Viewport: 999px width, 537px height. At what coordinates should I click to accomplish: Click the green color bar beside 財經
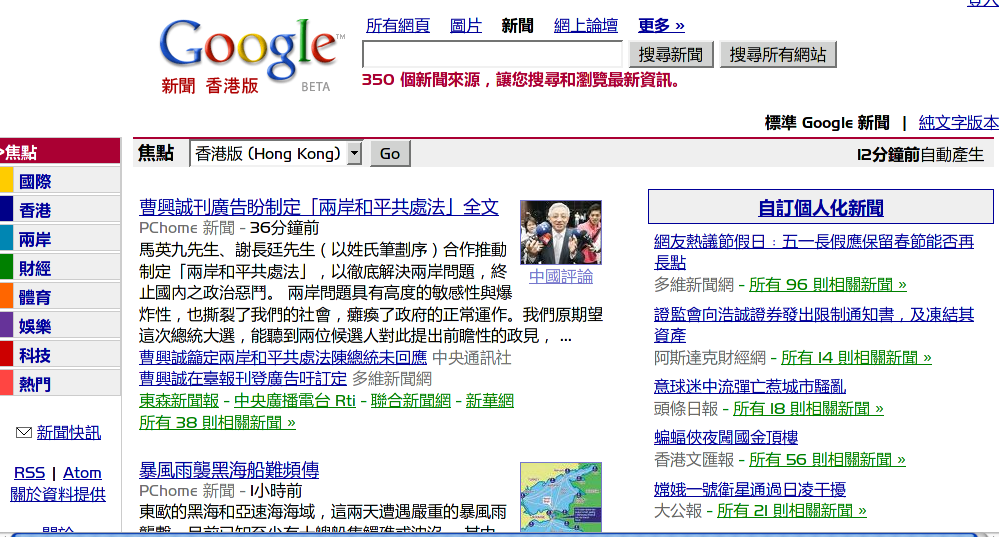tap(6, 267)
